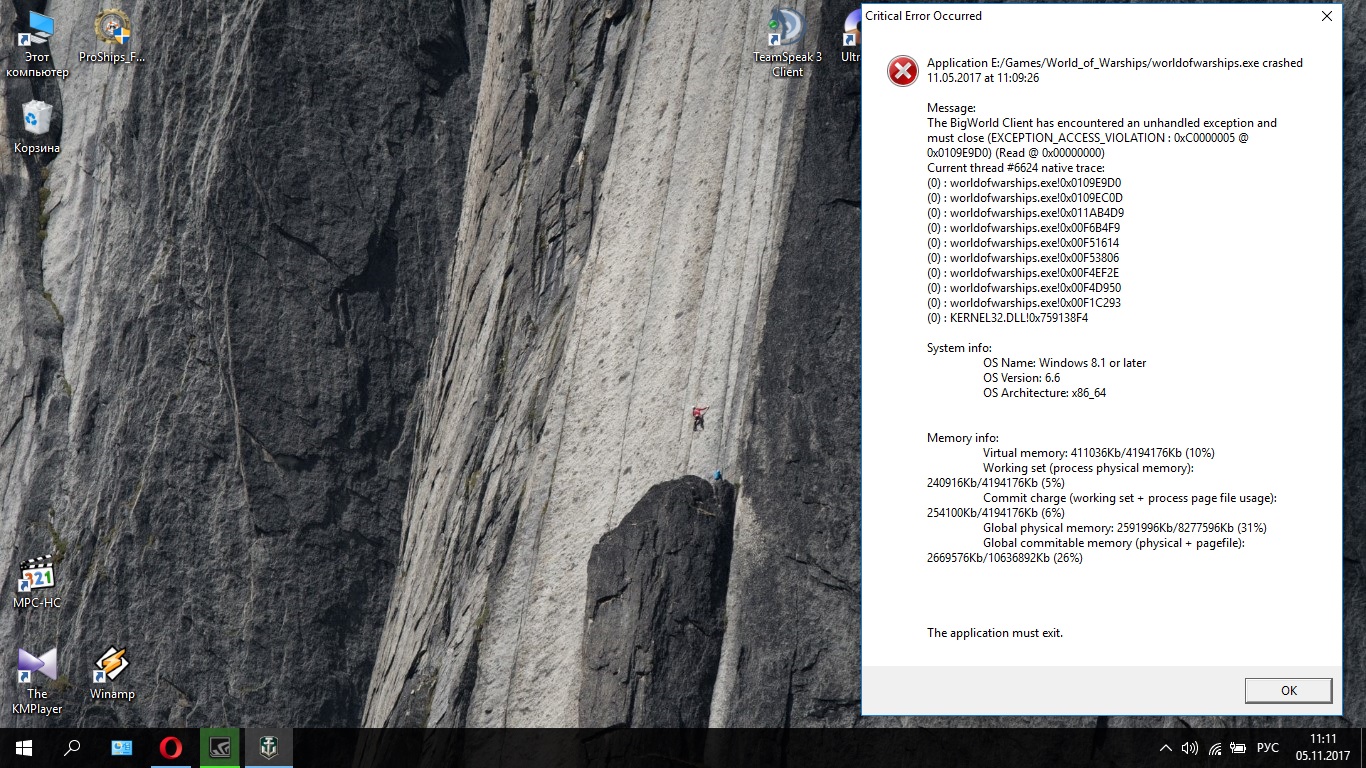Click 'Virtual memory: 411036Kb/4194176Kb (10%)'
Screen dimensions: 1366x768
[1099, 453]
